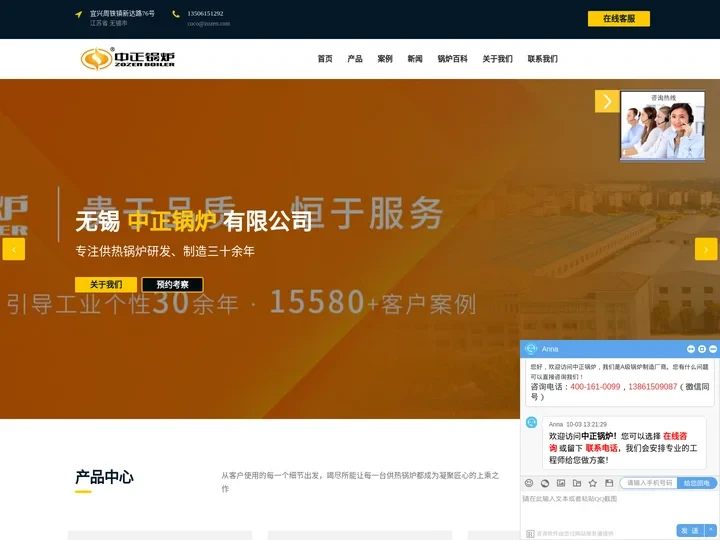720x540 pixels.
Task: Click the address 宜兴周铁镇新达路76号
Action: 122,14
